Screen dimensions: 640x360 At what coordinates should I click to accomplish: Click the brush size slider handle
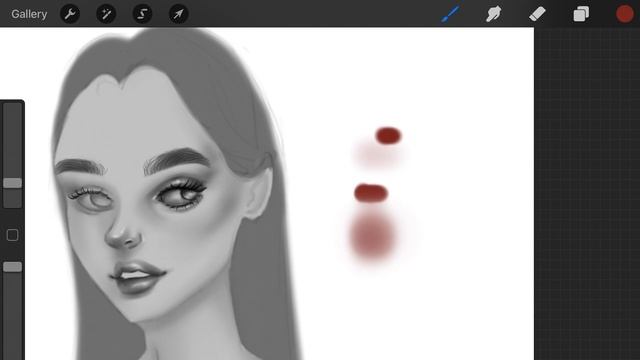tap(12, 183)
